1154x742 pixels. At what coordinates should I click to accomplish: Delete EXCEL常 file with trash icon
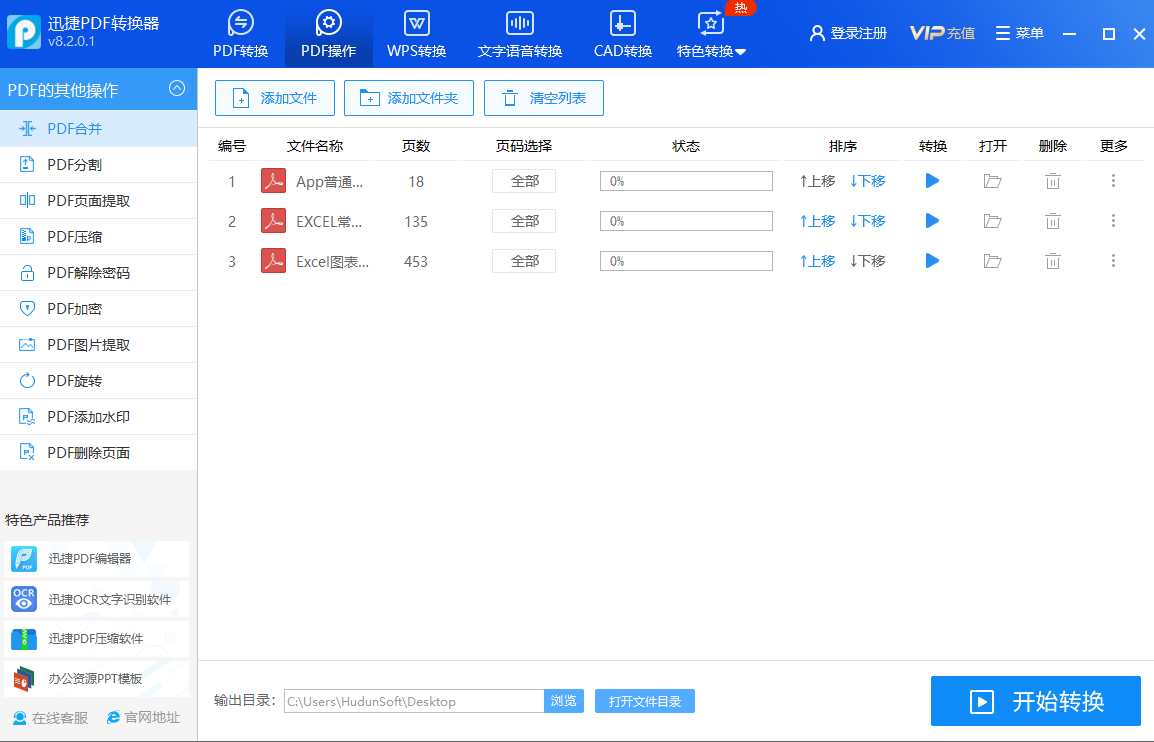1052,221
